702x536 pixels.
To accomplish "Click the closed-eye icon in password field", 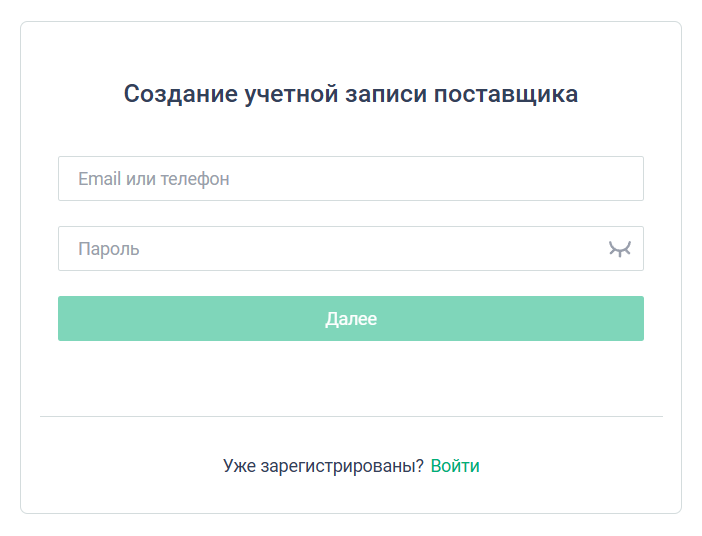I will coord(620,249).
